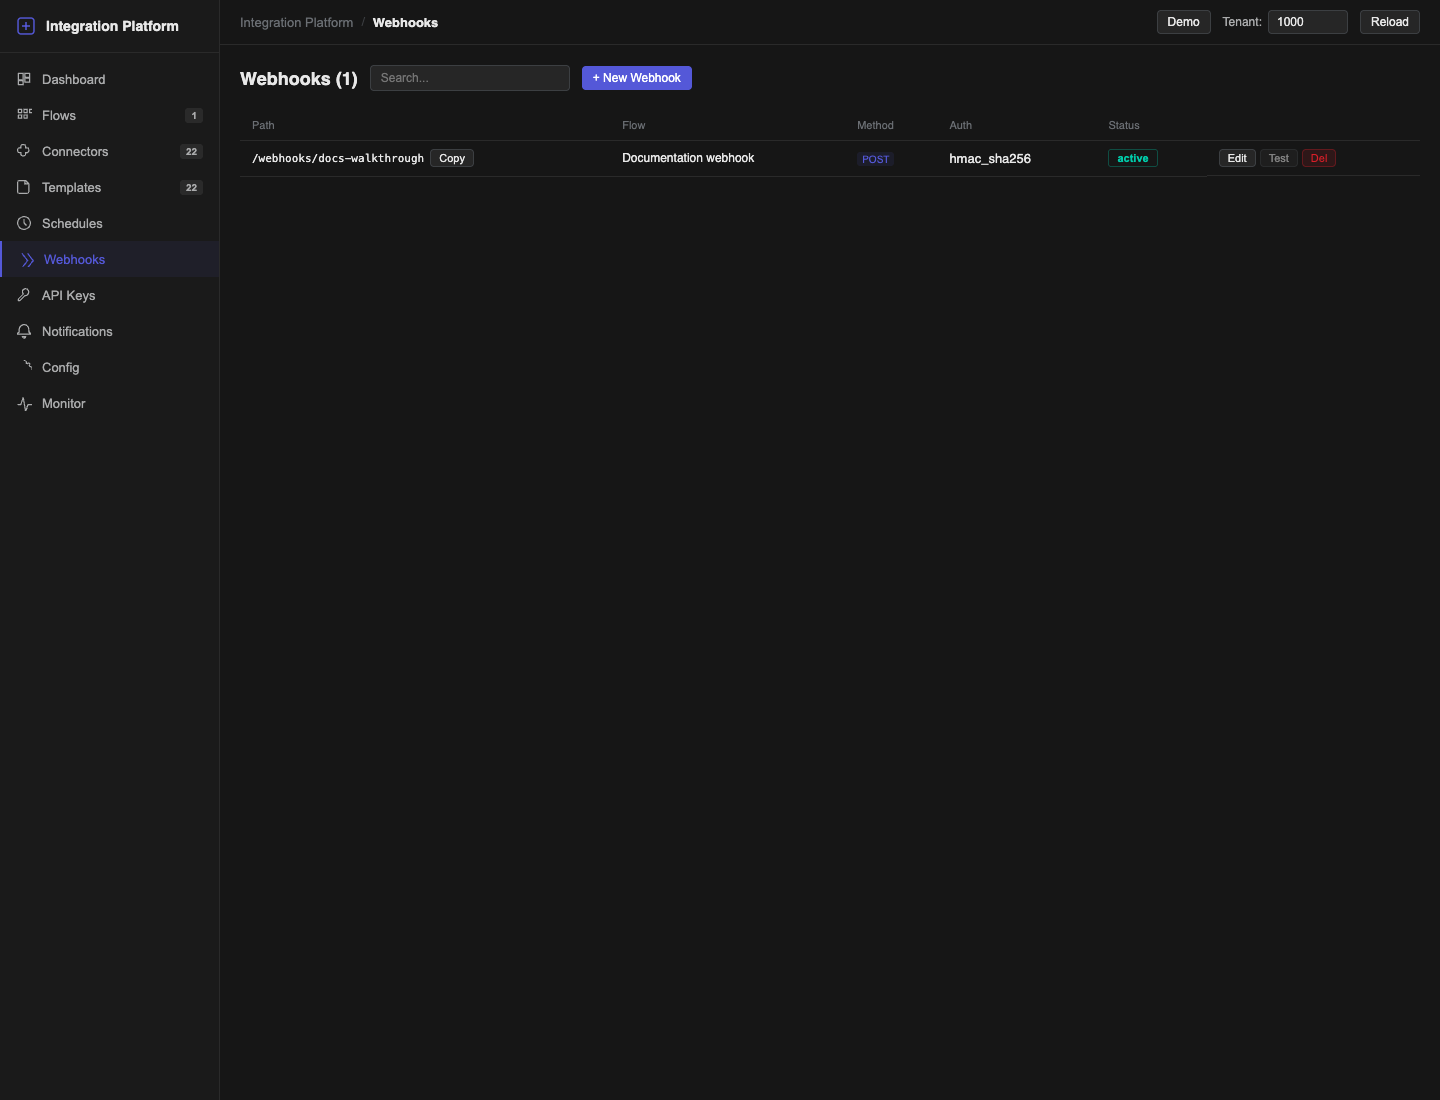Viewport: 1440px width, 1100px height.
Task: Click the Webhooks chevrons icon
Action: [x=27, y=259]
